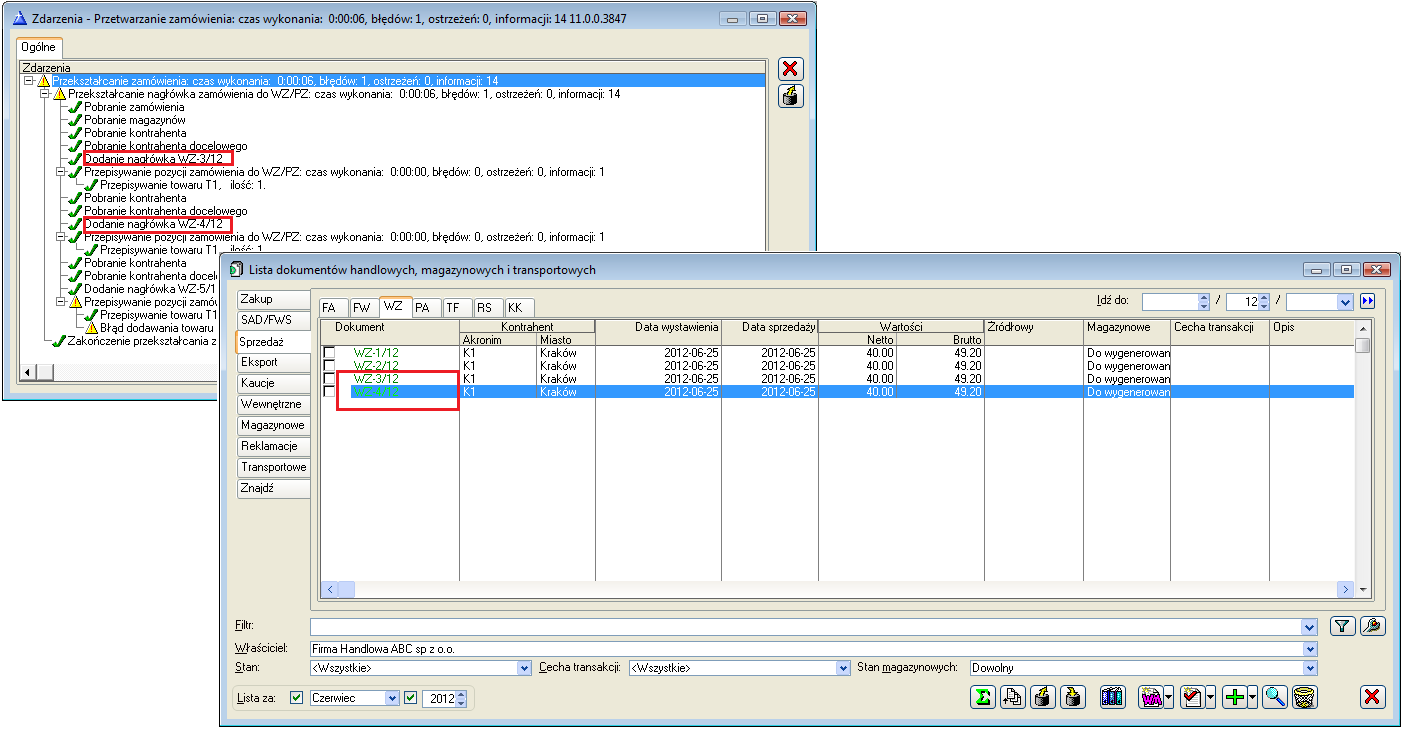This screenshot has height=730, width=1404.
Task: Click the copy documents icon next to sigma
Action: point(1013,697)
